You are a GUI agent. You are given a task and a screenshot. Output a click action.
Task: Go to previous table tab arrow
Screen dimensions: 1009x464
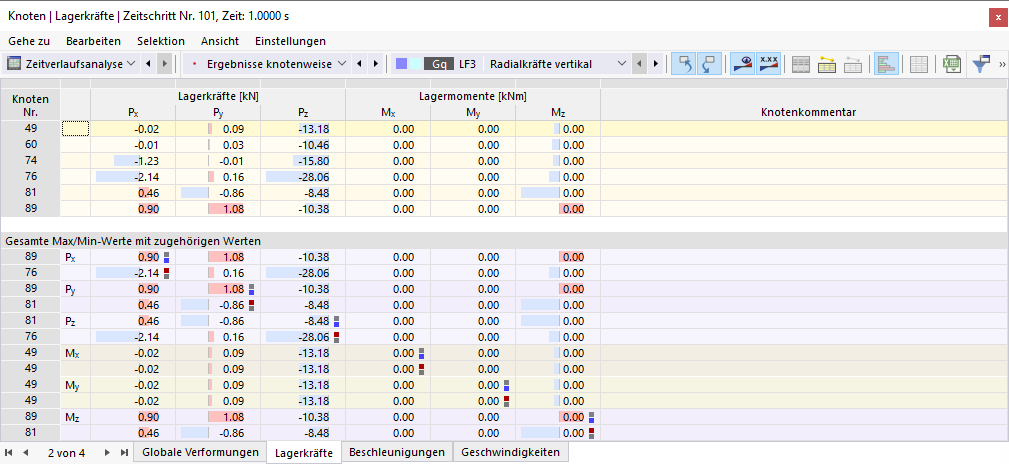click(x=26, y=452)
